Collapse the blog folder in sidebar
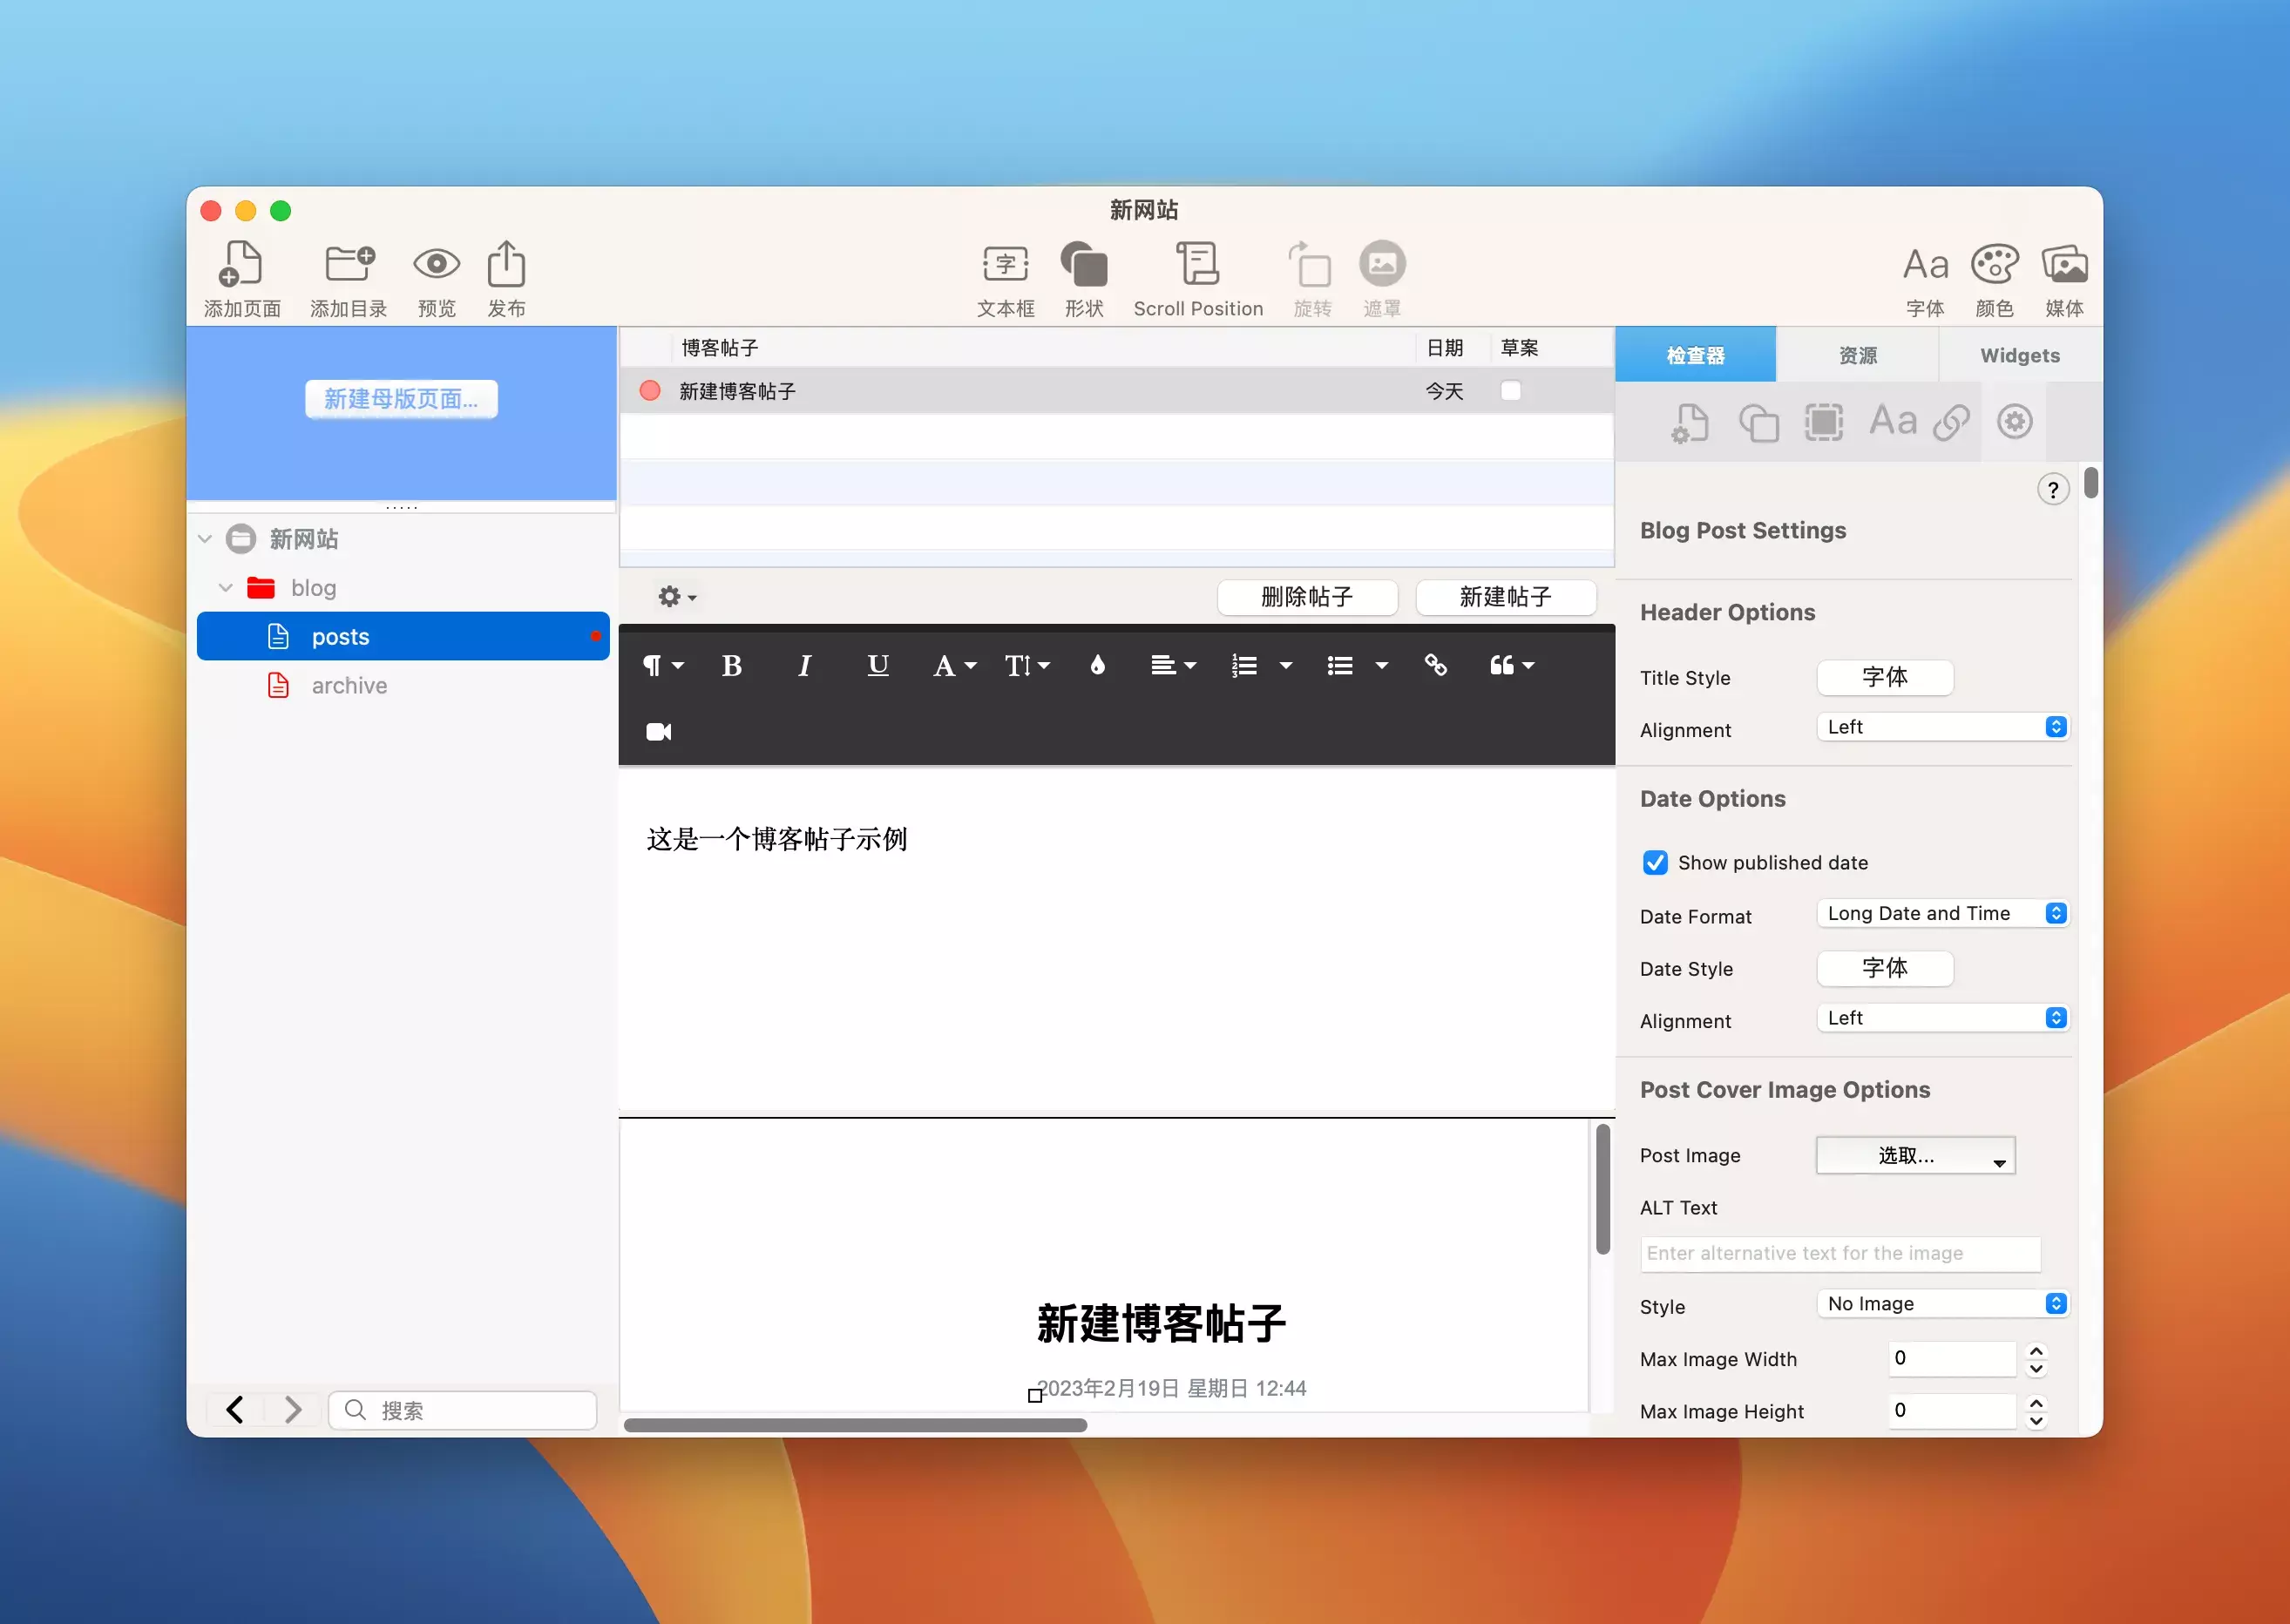Screen dimensions: 2290x1624 (x=226, y=588)
